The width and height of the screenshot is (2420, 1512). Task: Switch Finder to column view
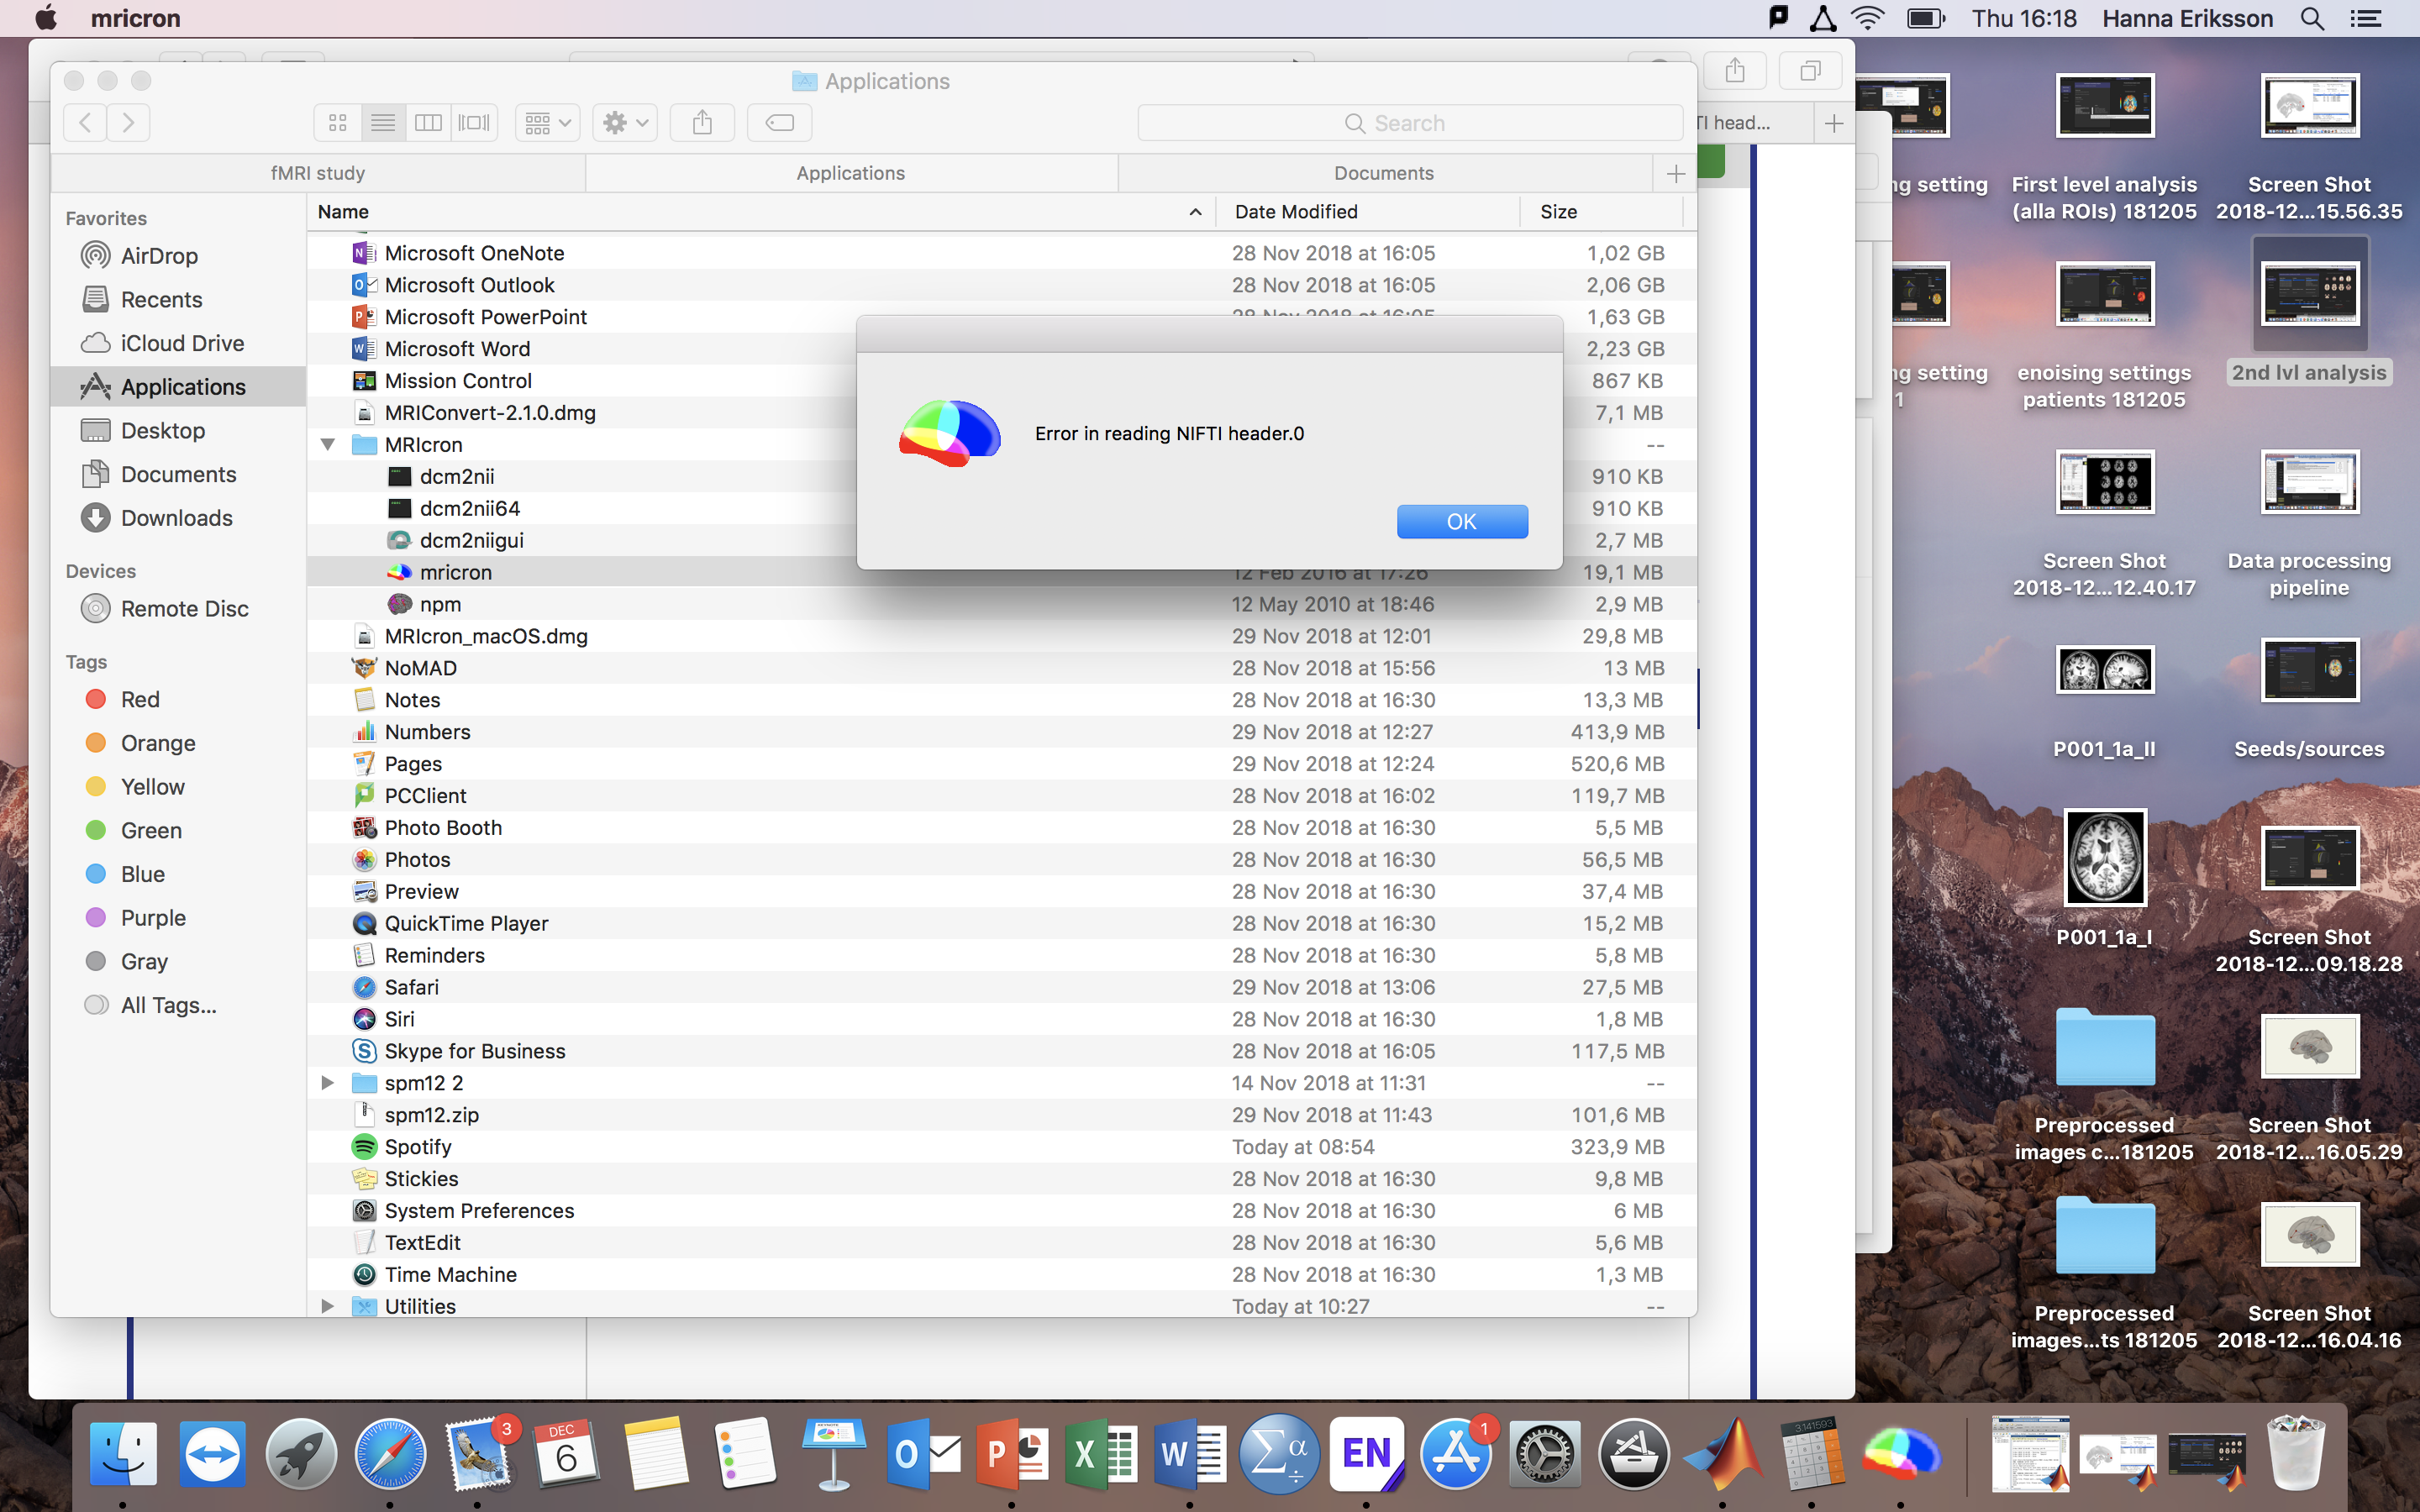(x=428, y=123)
